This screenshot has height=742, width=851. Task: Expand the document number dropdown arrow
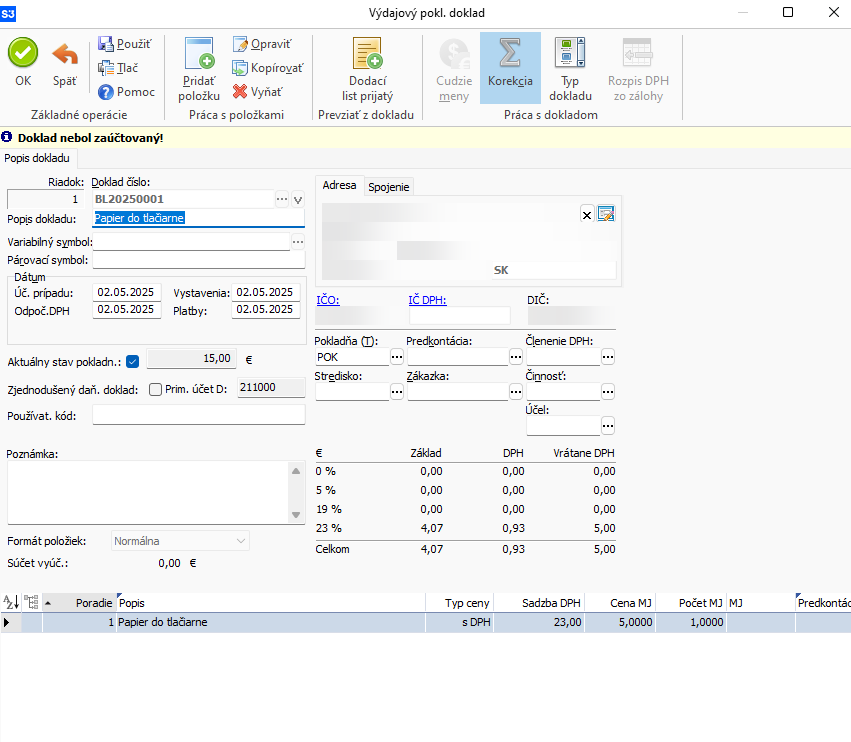298,200
